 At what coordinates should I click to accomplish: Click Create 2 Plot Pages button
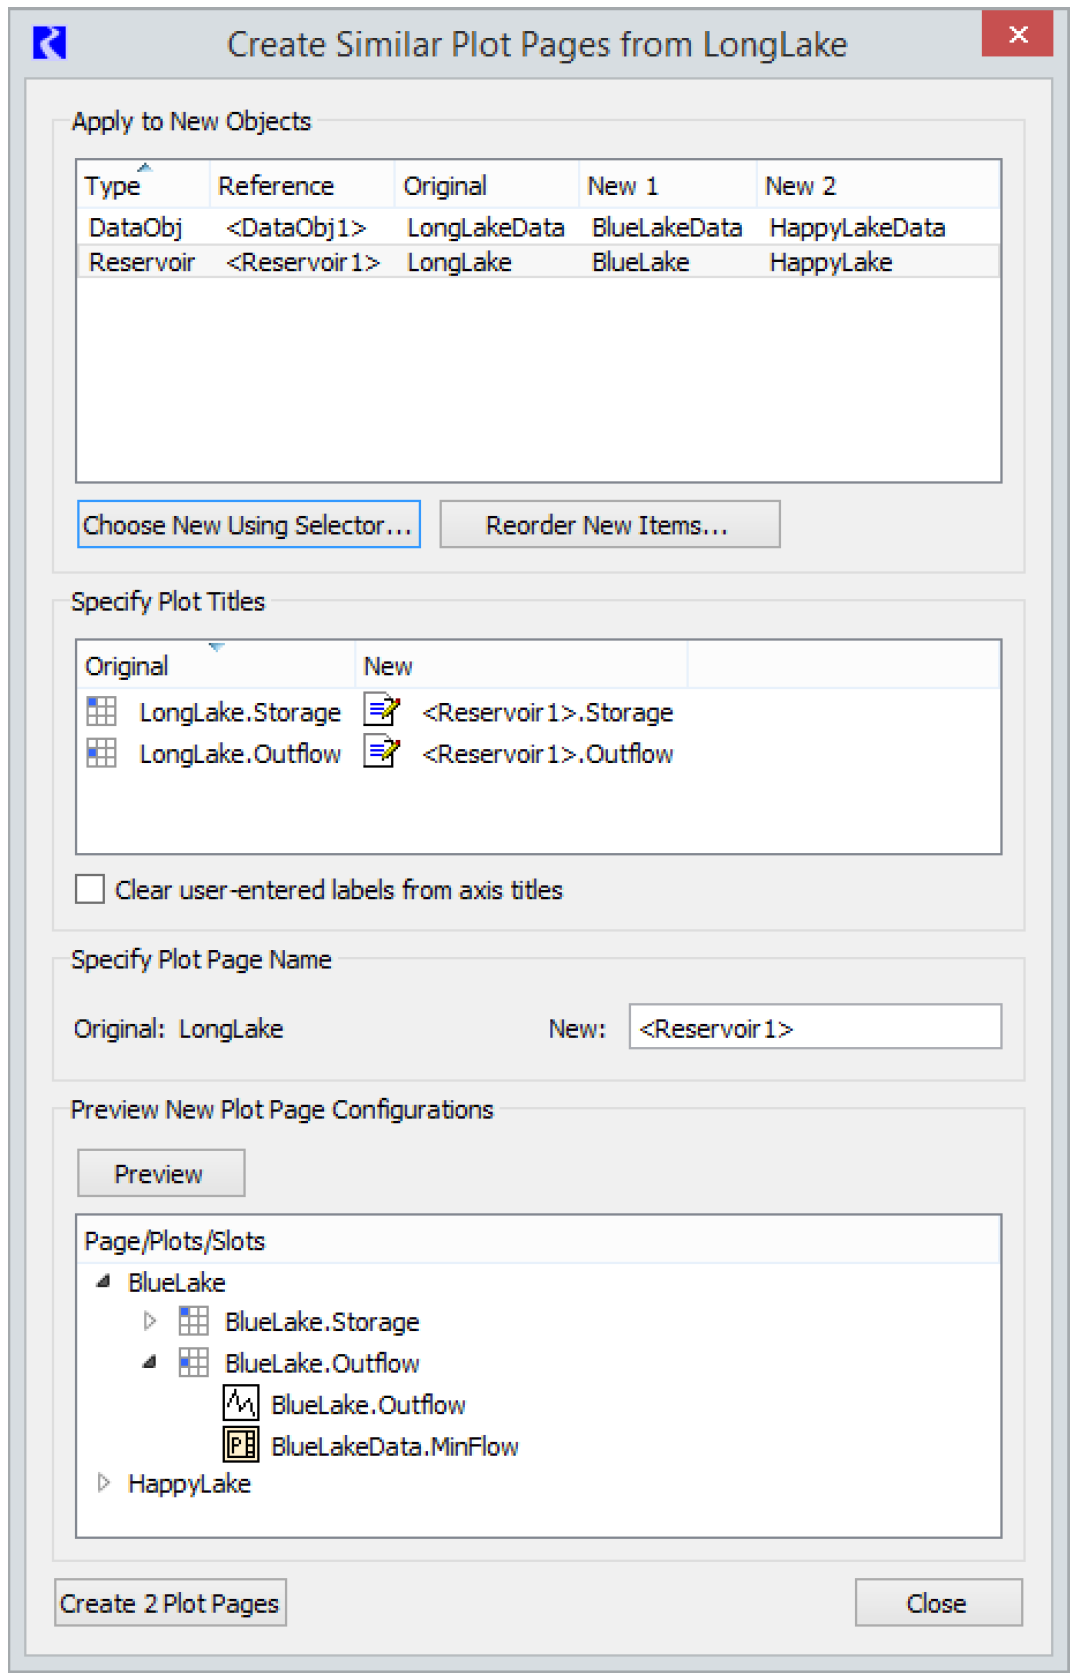tap(170, 1603)
